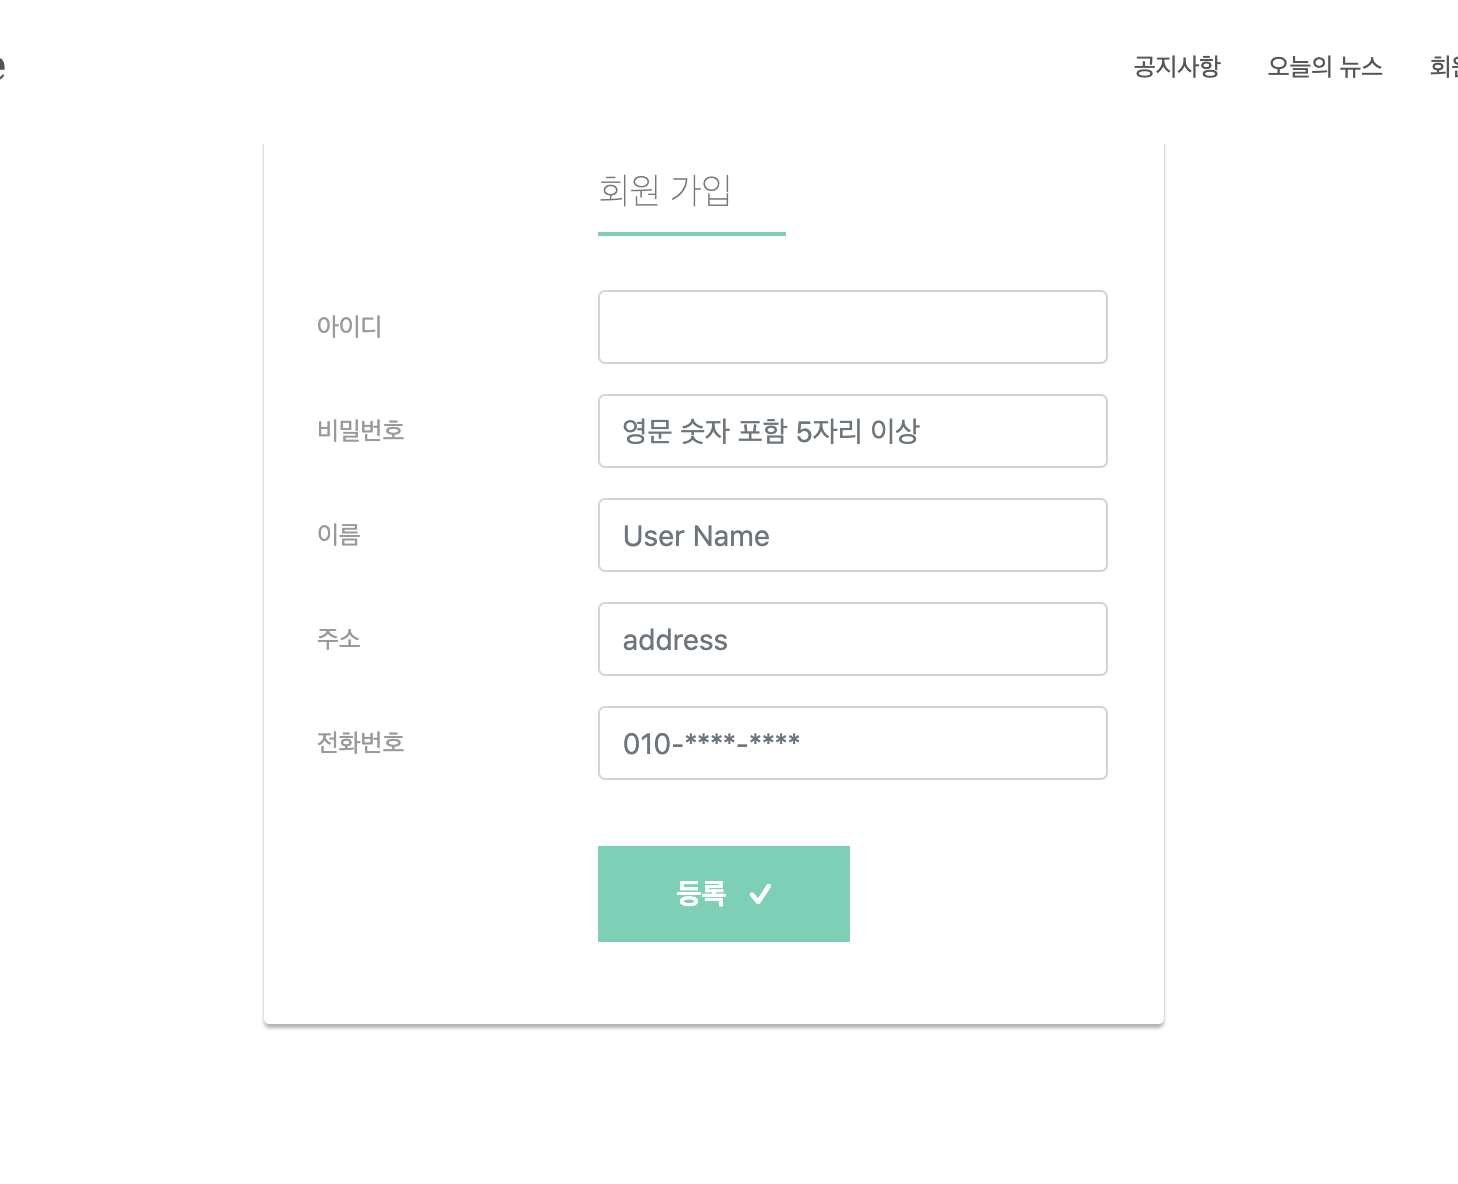Click the address input field
The image size is (1458, 1184).
point(852,639)
